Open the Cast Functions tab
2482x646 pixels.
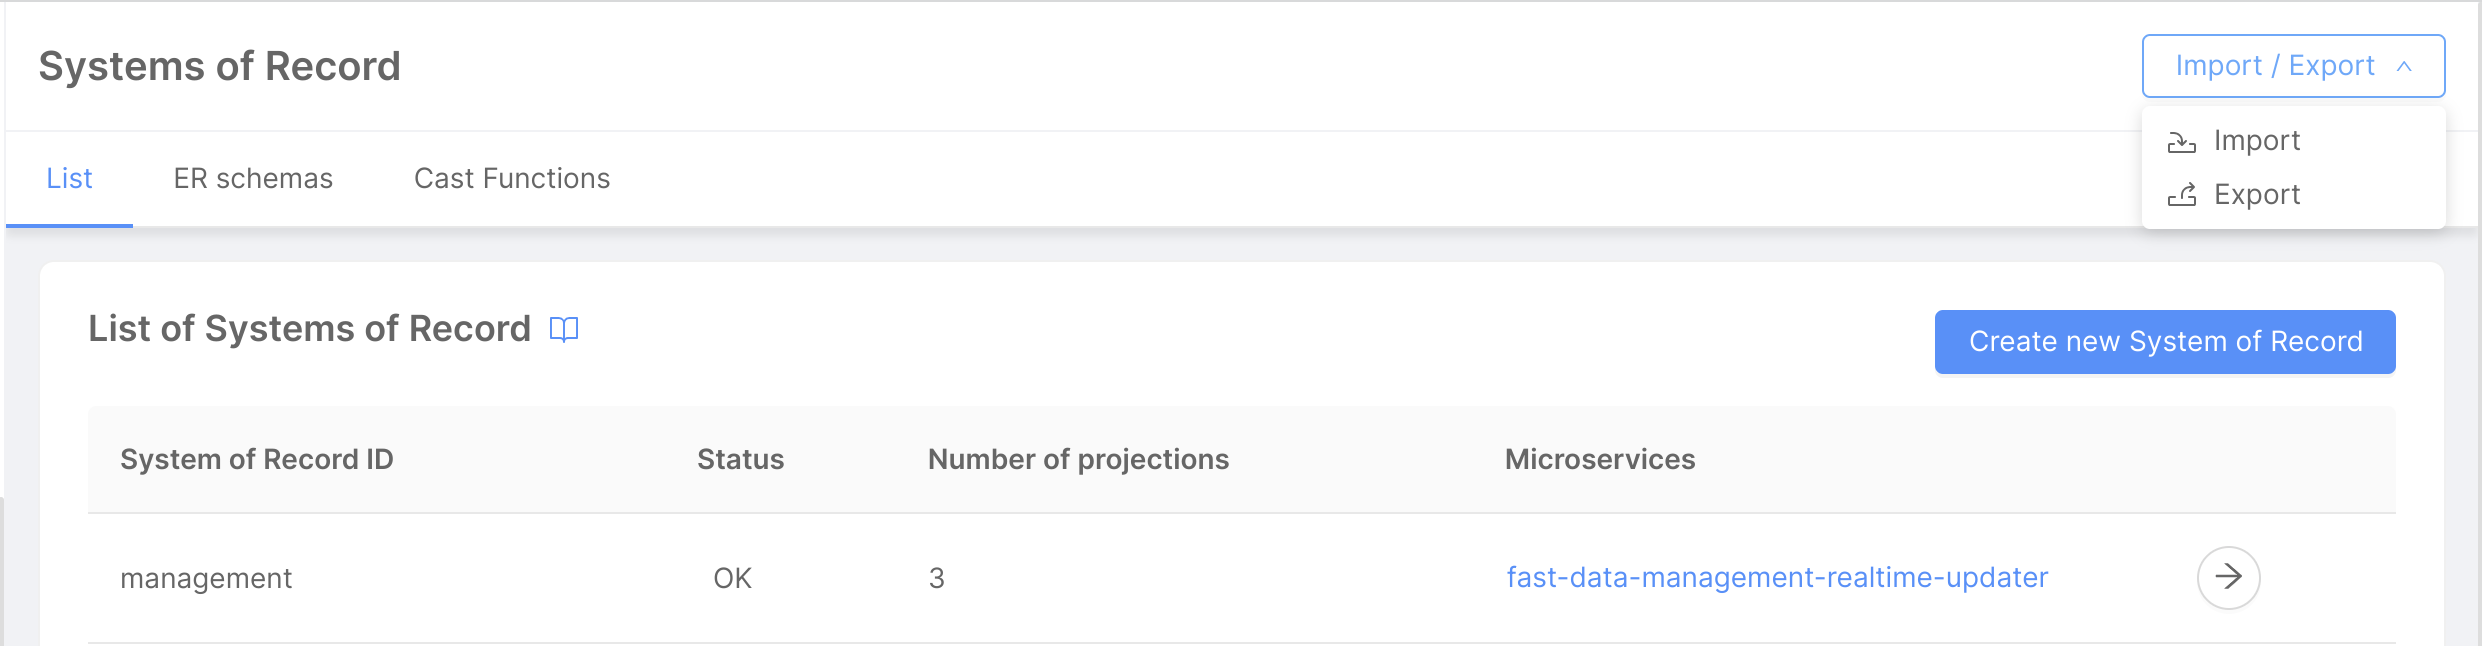tap(512, 178)
